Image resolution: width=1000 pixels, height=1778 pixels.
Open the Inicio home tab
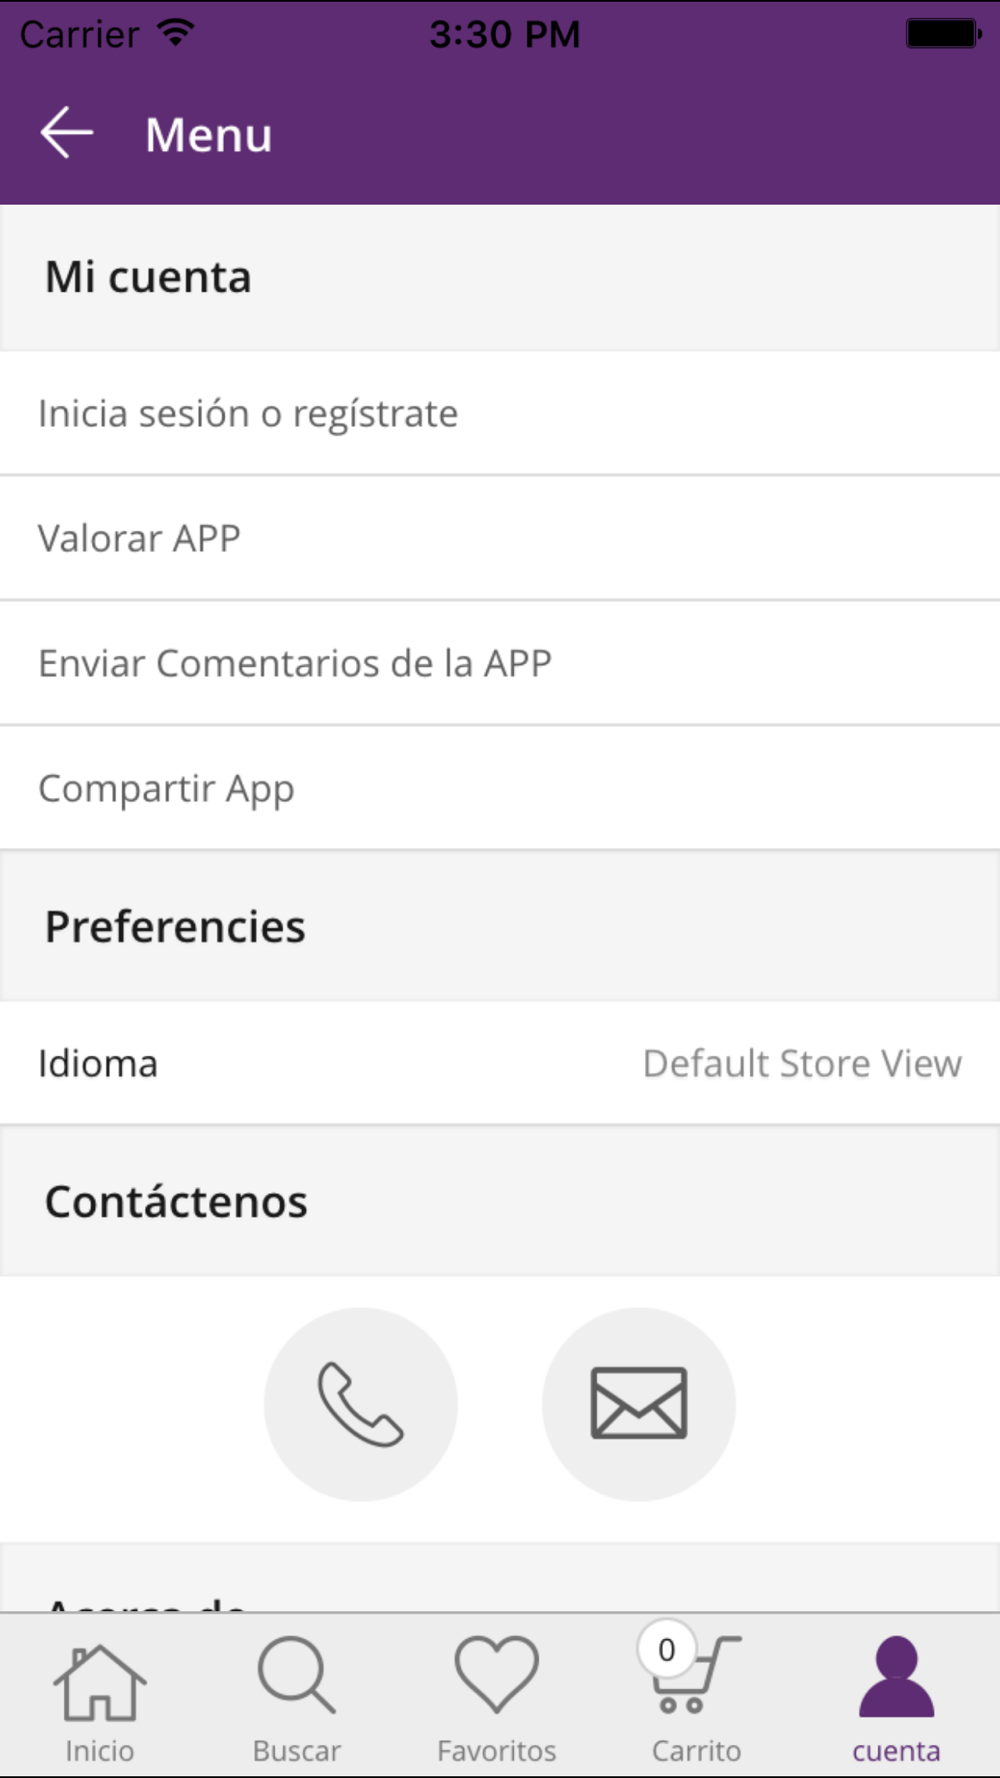(99, 1698)
